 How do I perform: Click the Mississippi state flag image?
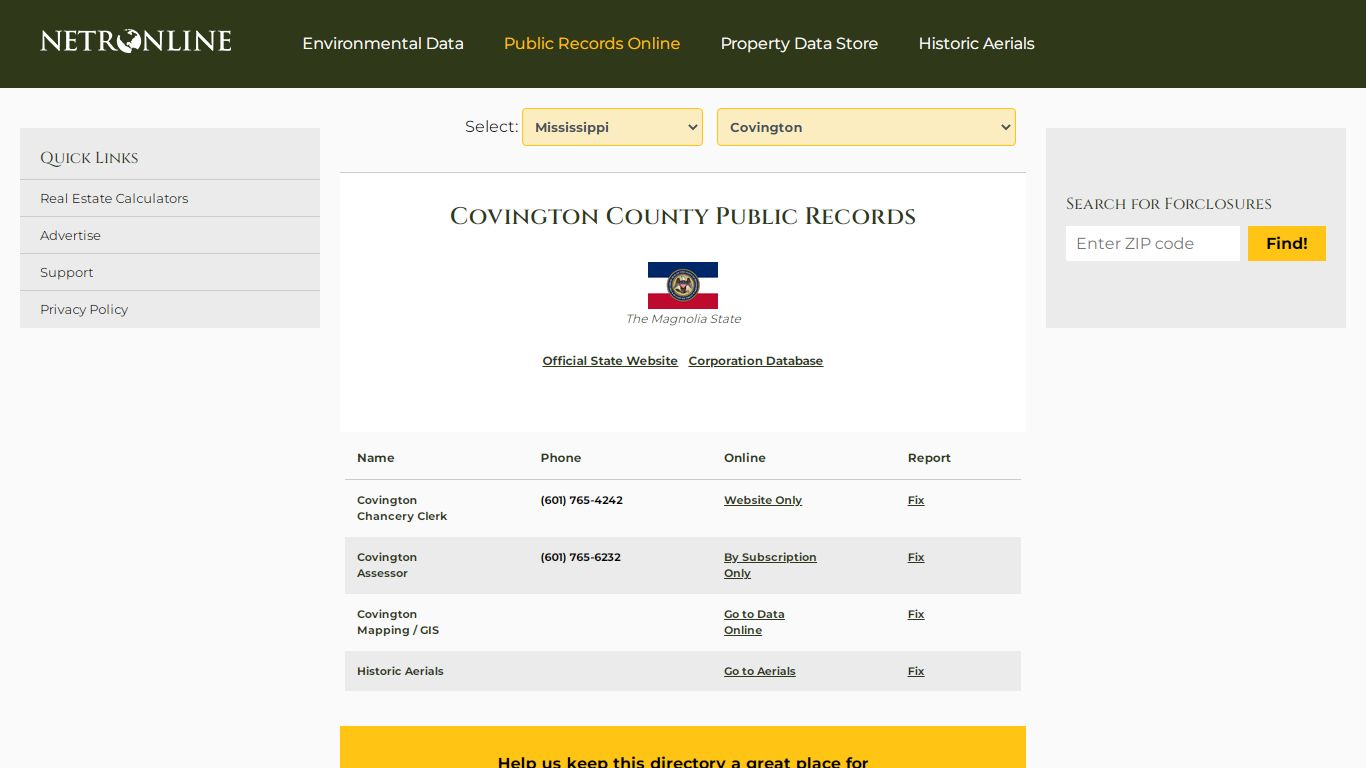click(683, 285)
